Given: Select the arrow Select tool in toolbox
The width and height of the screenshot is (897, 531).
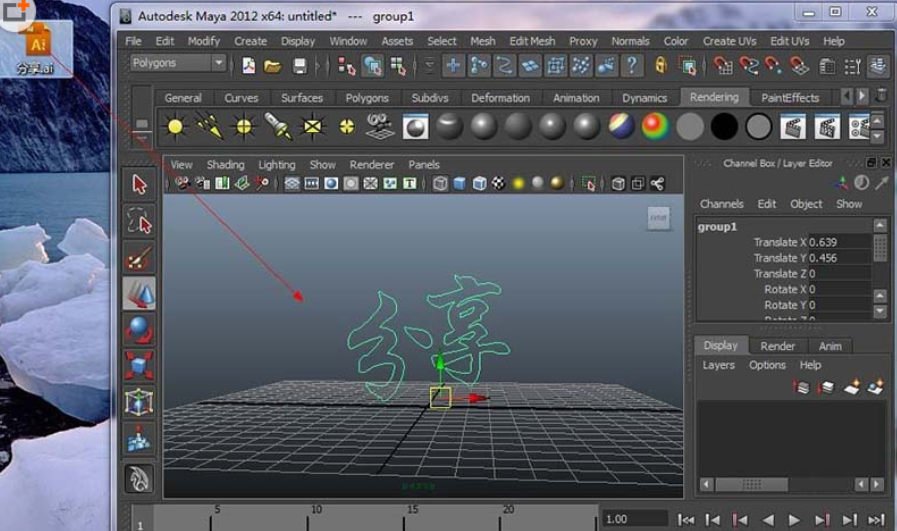Looking at the screenshot, I should click(139, 185).
